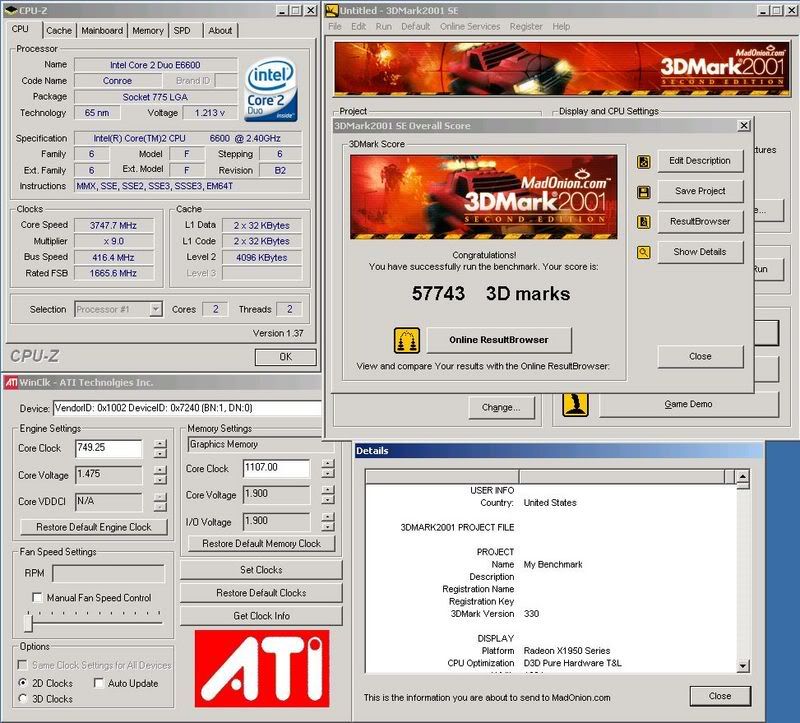Click the Edit Description document icon
Screen dimensions: 800x723
coord(643,162)
